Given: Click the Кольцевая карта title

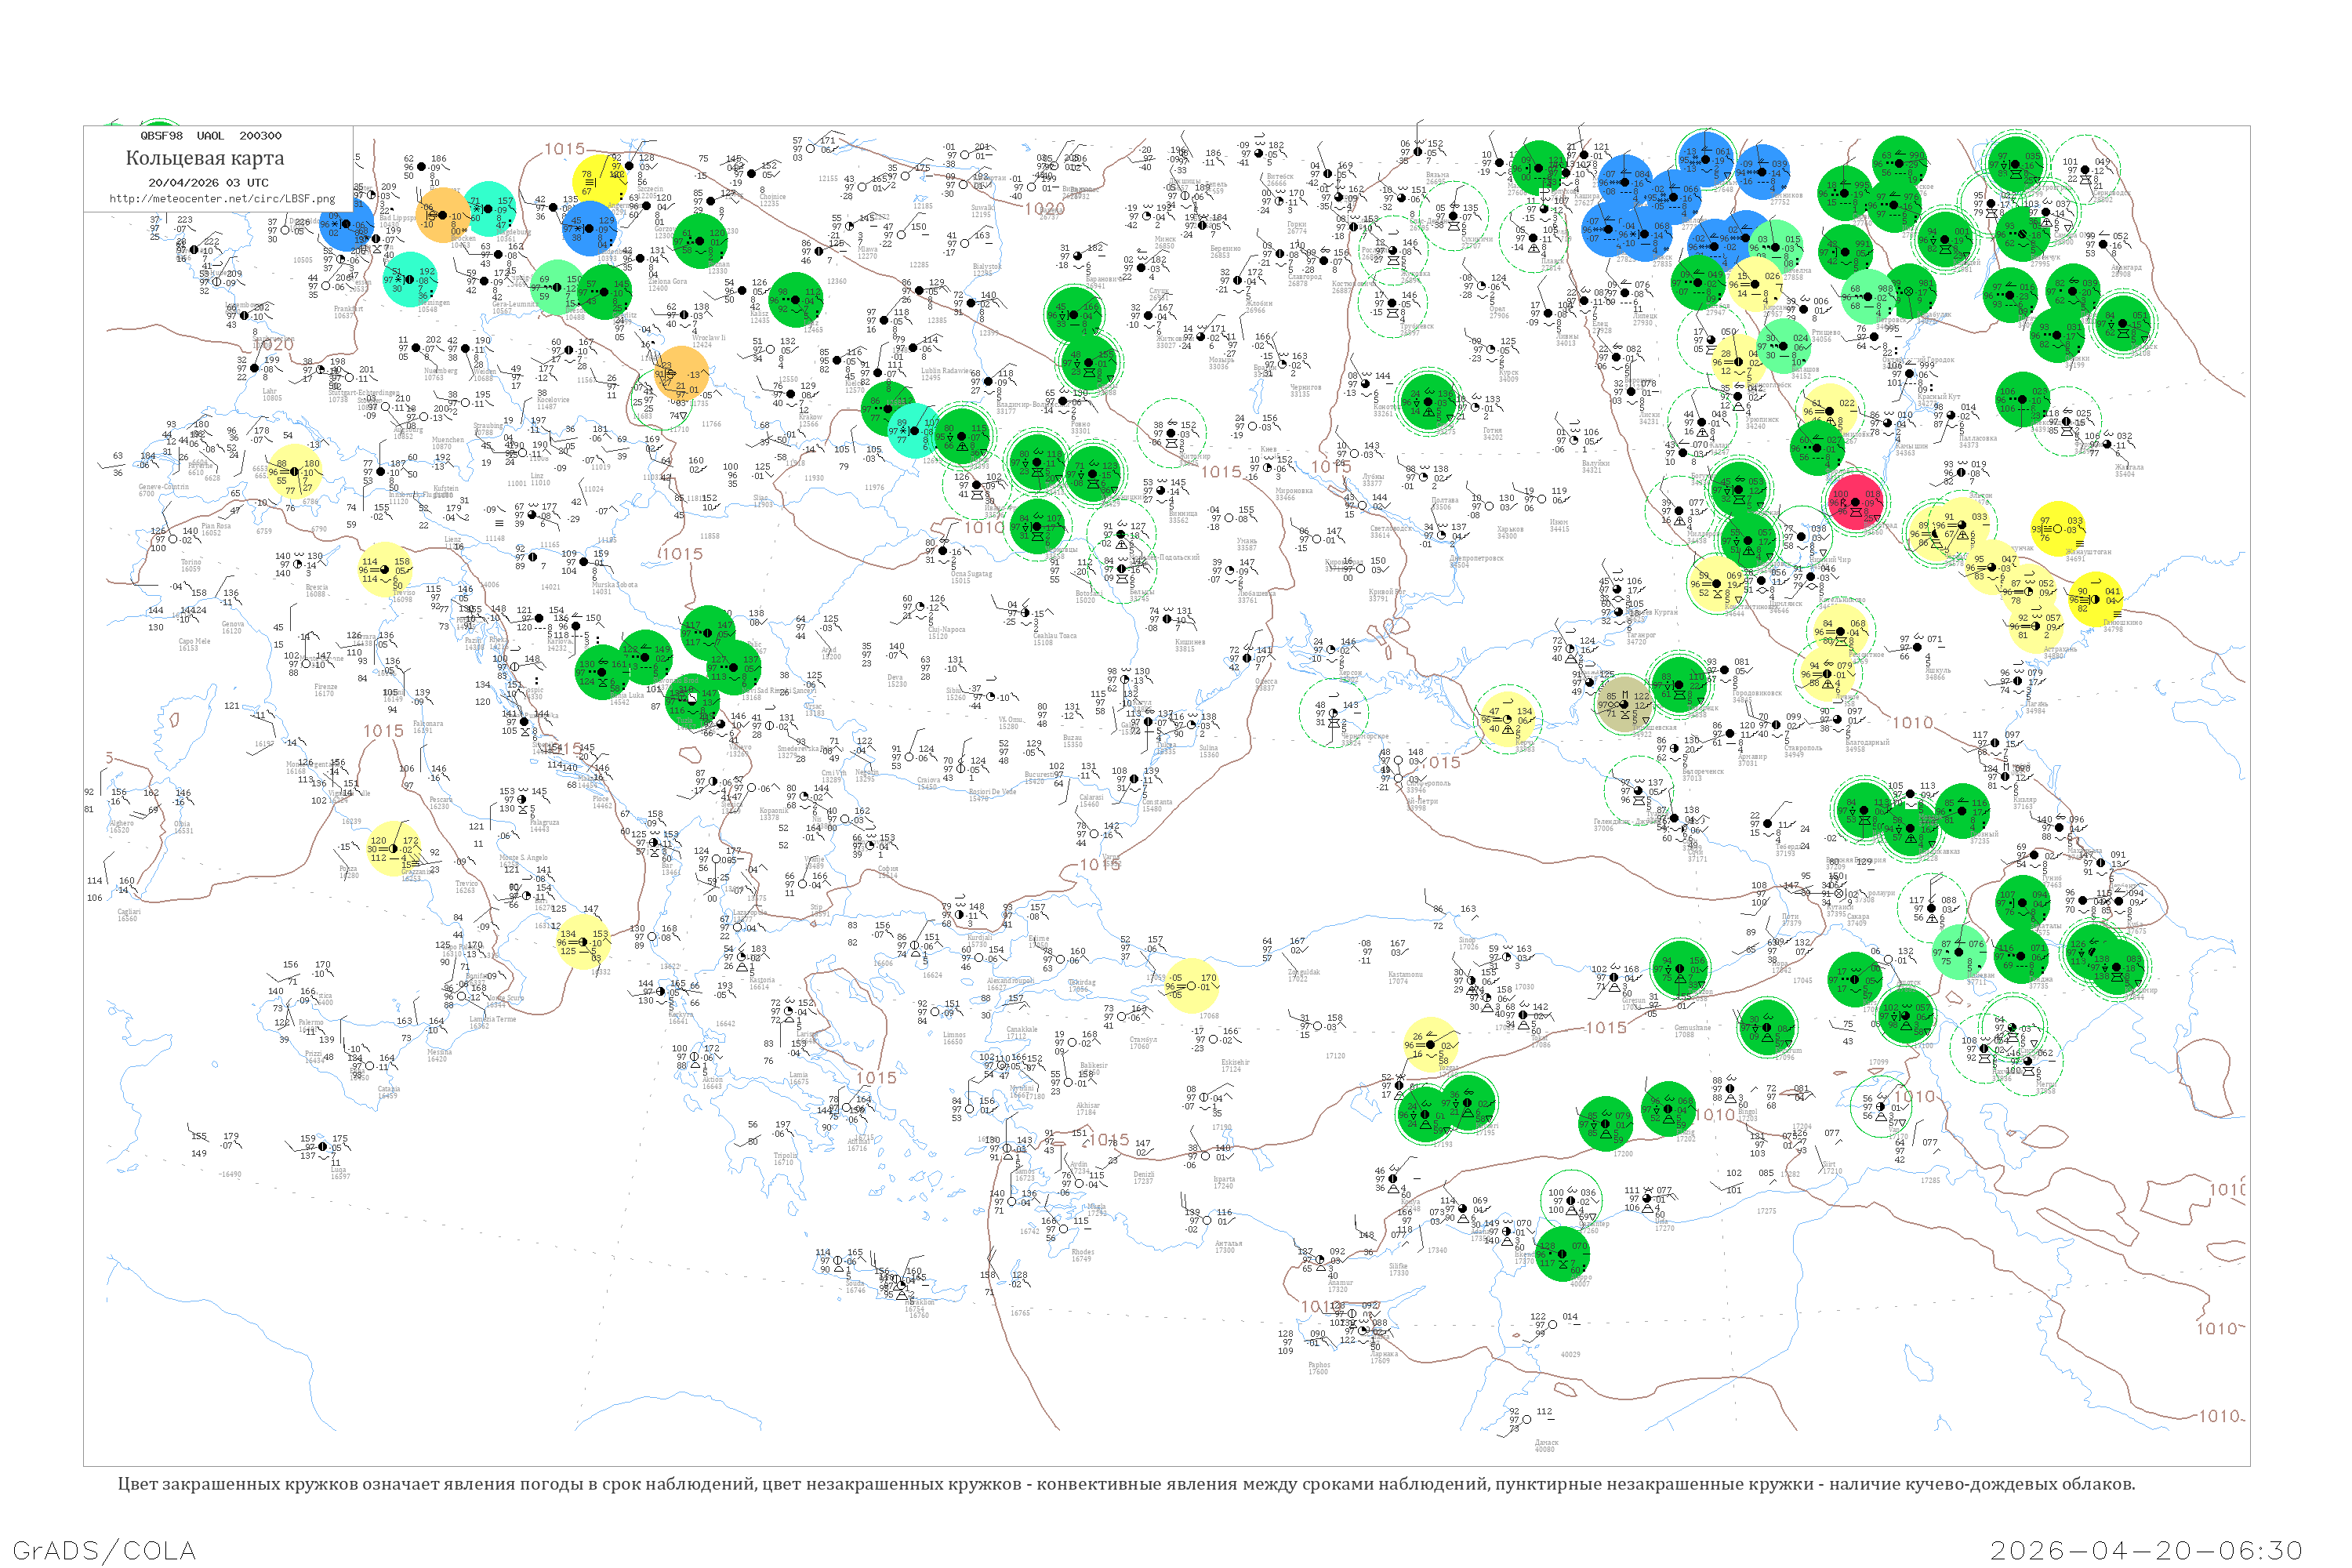Looking at the screenshot, I should point(205,158).
